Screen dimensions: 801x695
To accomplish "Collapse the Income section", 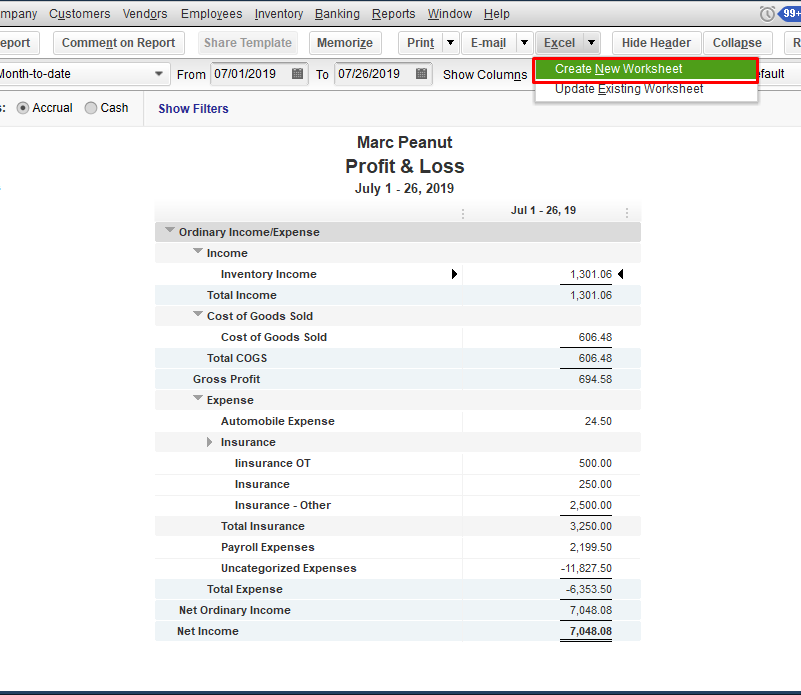I will (x=198, y=251).
